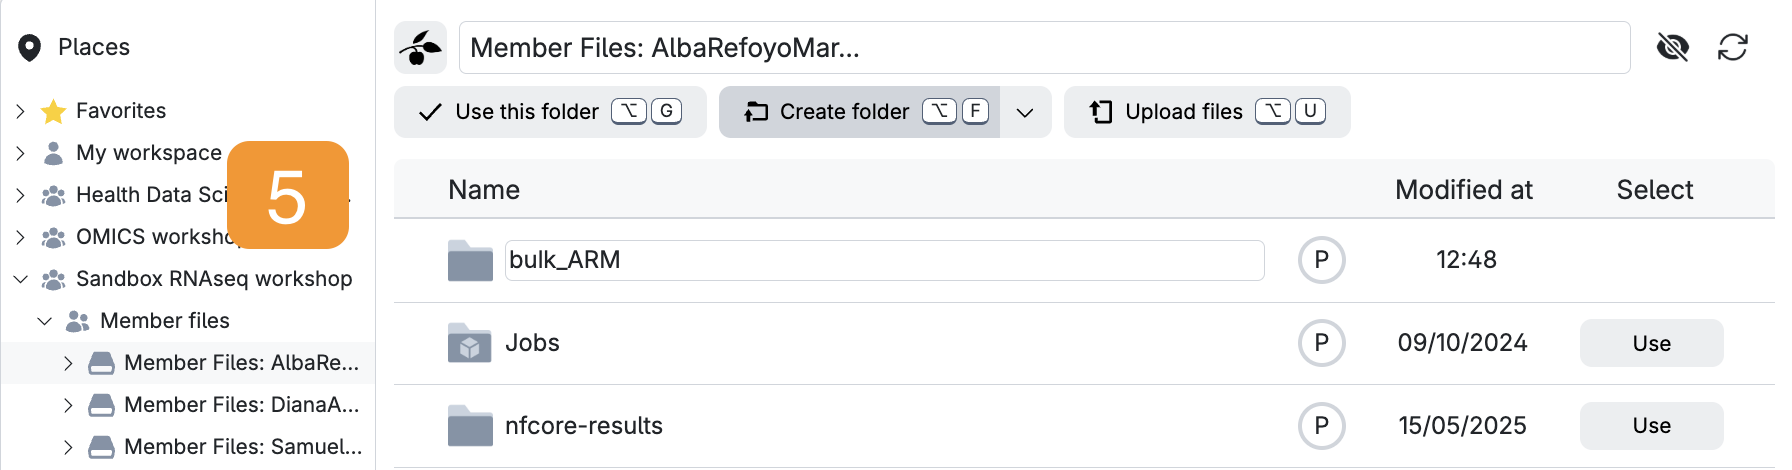1792x470 pixels.
Task: Select My workspace in Places
Action: point(149,153)
